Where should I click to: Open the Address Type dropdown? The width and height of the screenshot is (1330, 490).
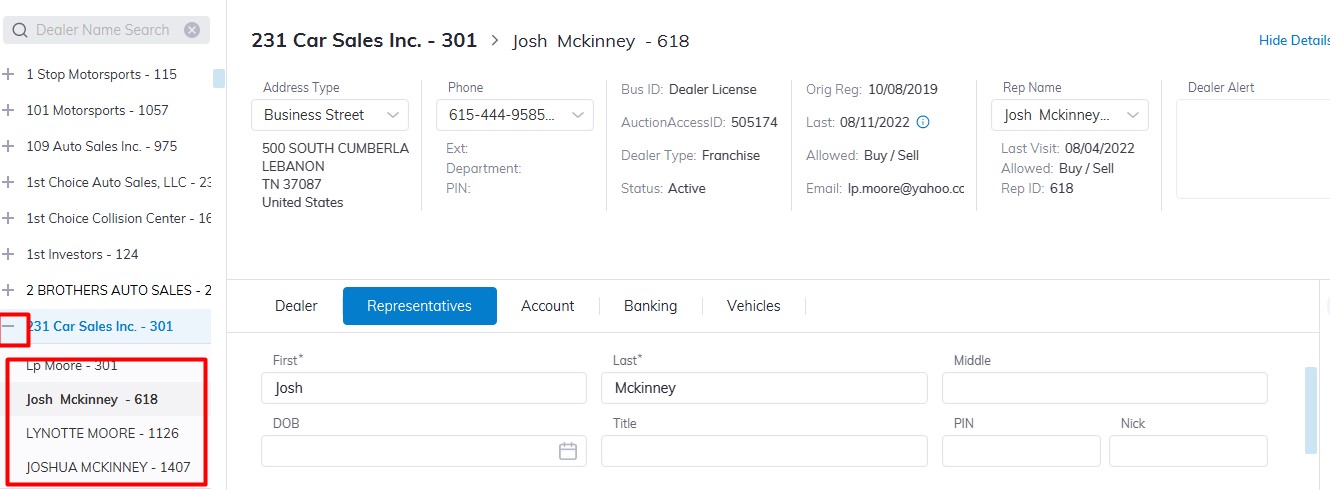[330, 115]
